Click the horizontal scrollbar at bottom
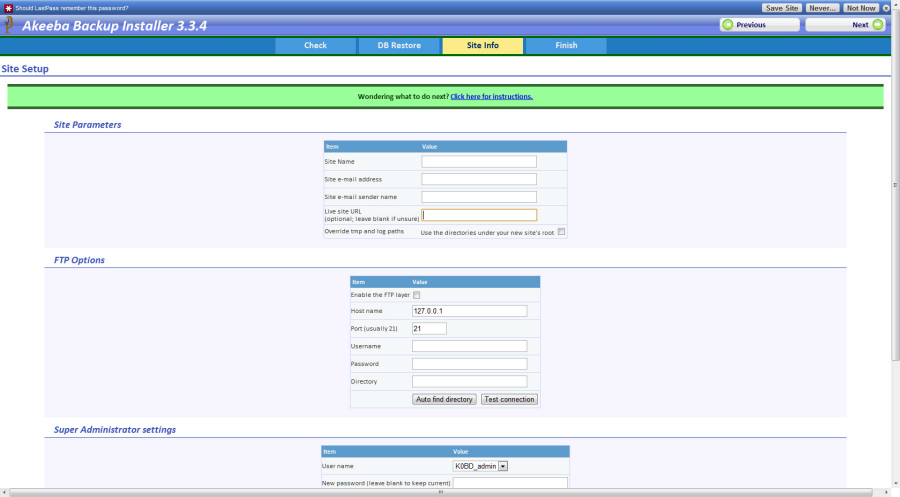900x497 pixels. 441,492
